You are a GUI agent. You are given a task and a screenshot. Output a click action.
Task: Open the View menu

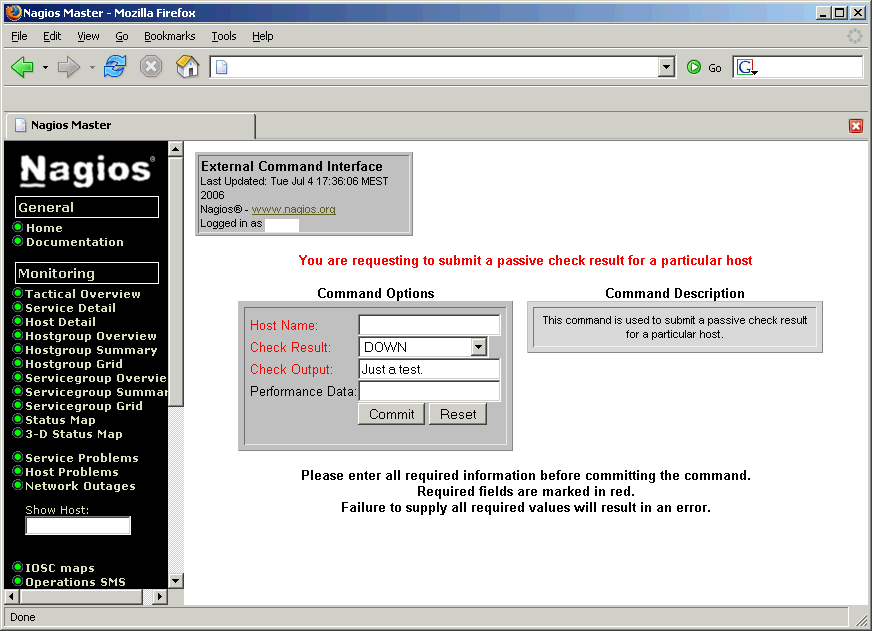click(88, 36)
